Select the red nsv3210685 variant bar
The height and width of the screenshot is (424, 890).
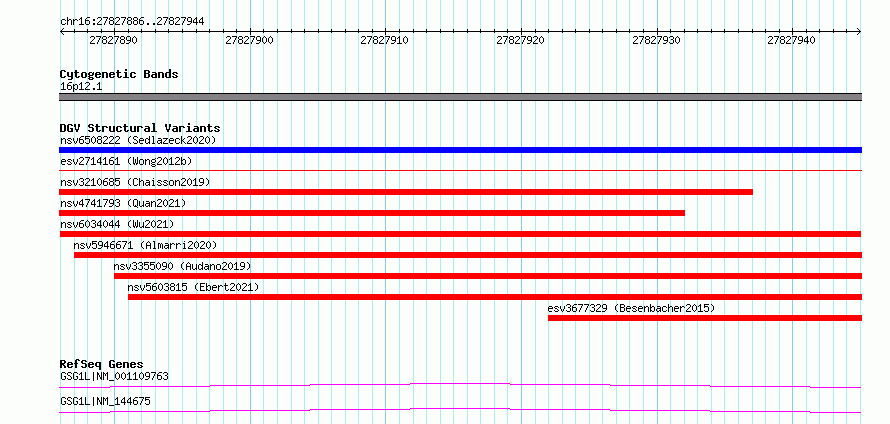point(406,192)
